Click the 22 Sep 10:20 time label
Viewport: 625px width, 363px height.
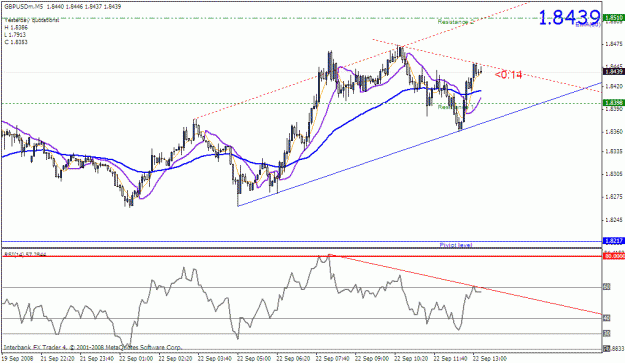click(x=411, y=358)
